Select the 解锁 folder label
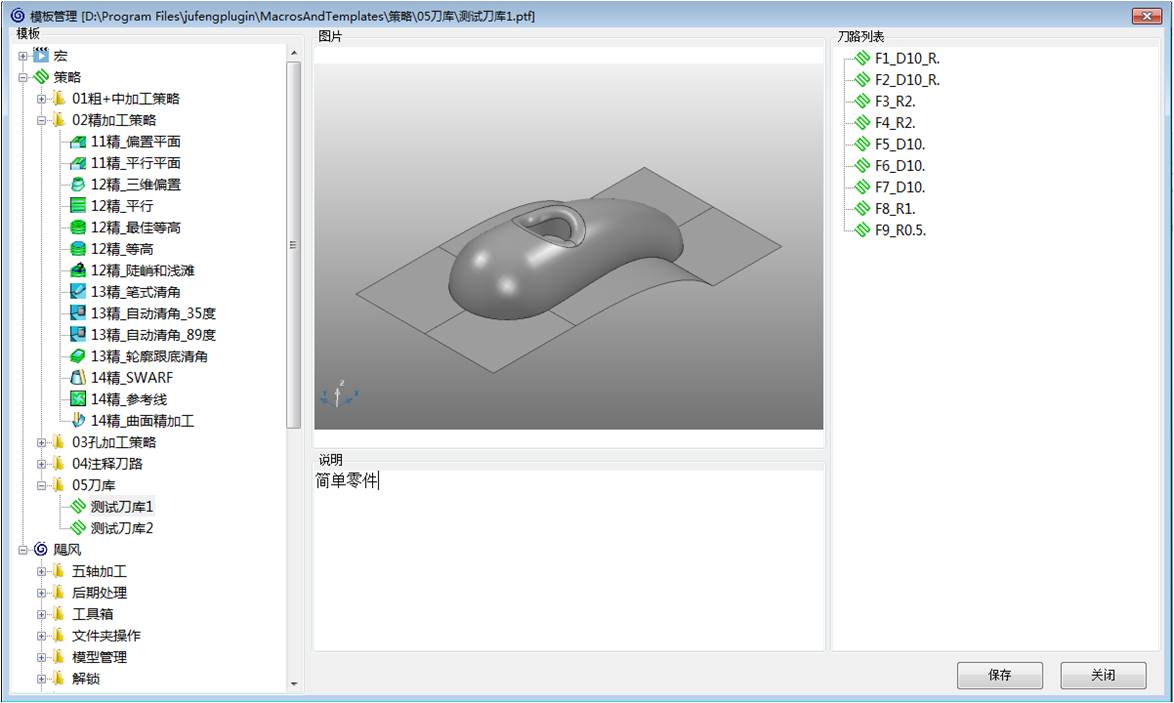 click(x=86, y=679)
